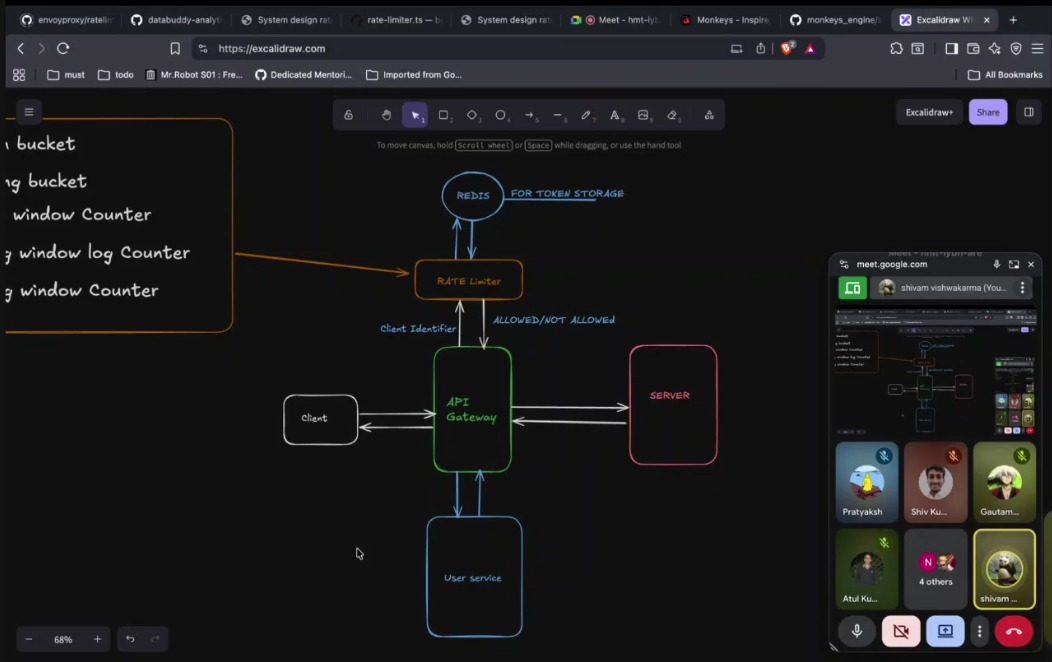Click the present screen button in Meet
The image size is (1052, 662).
point(945,631)
